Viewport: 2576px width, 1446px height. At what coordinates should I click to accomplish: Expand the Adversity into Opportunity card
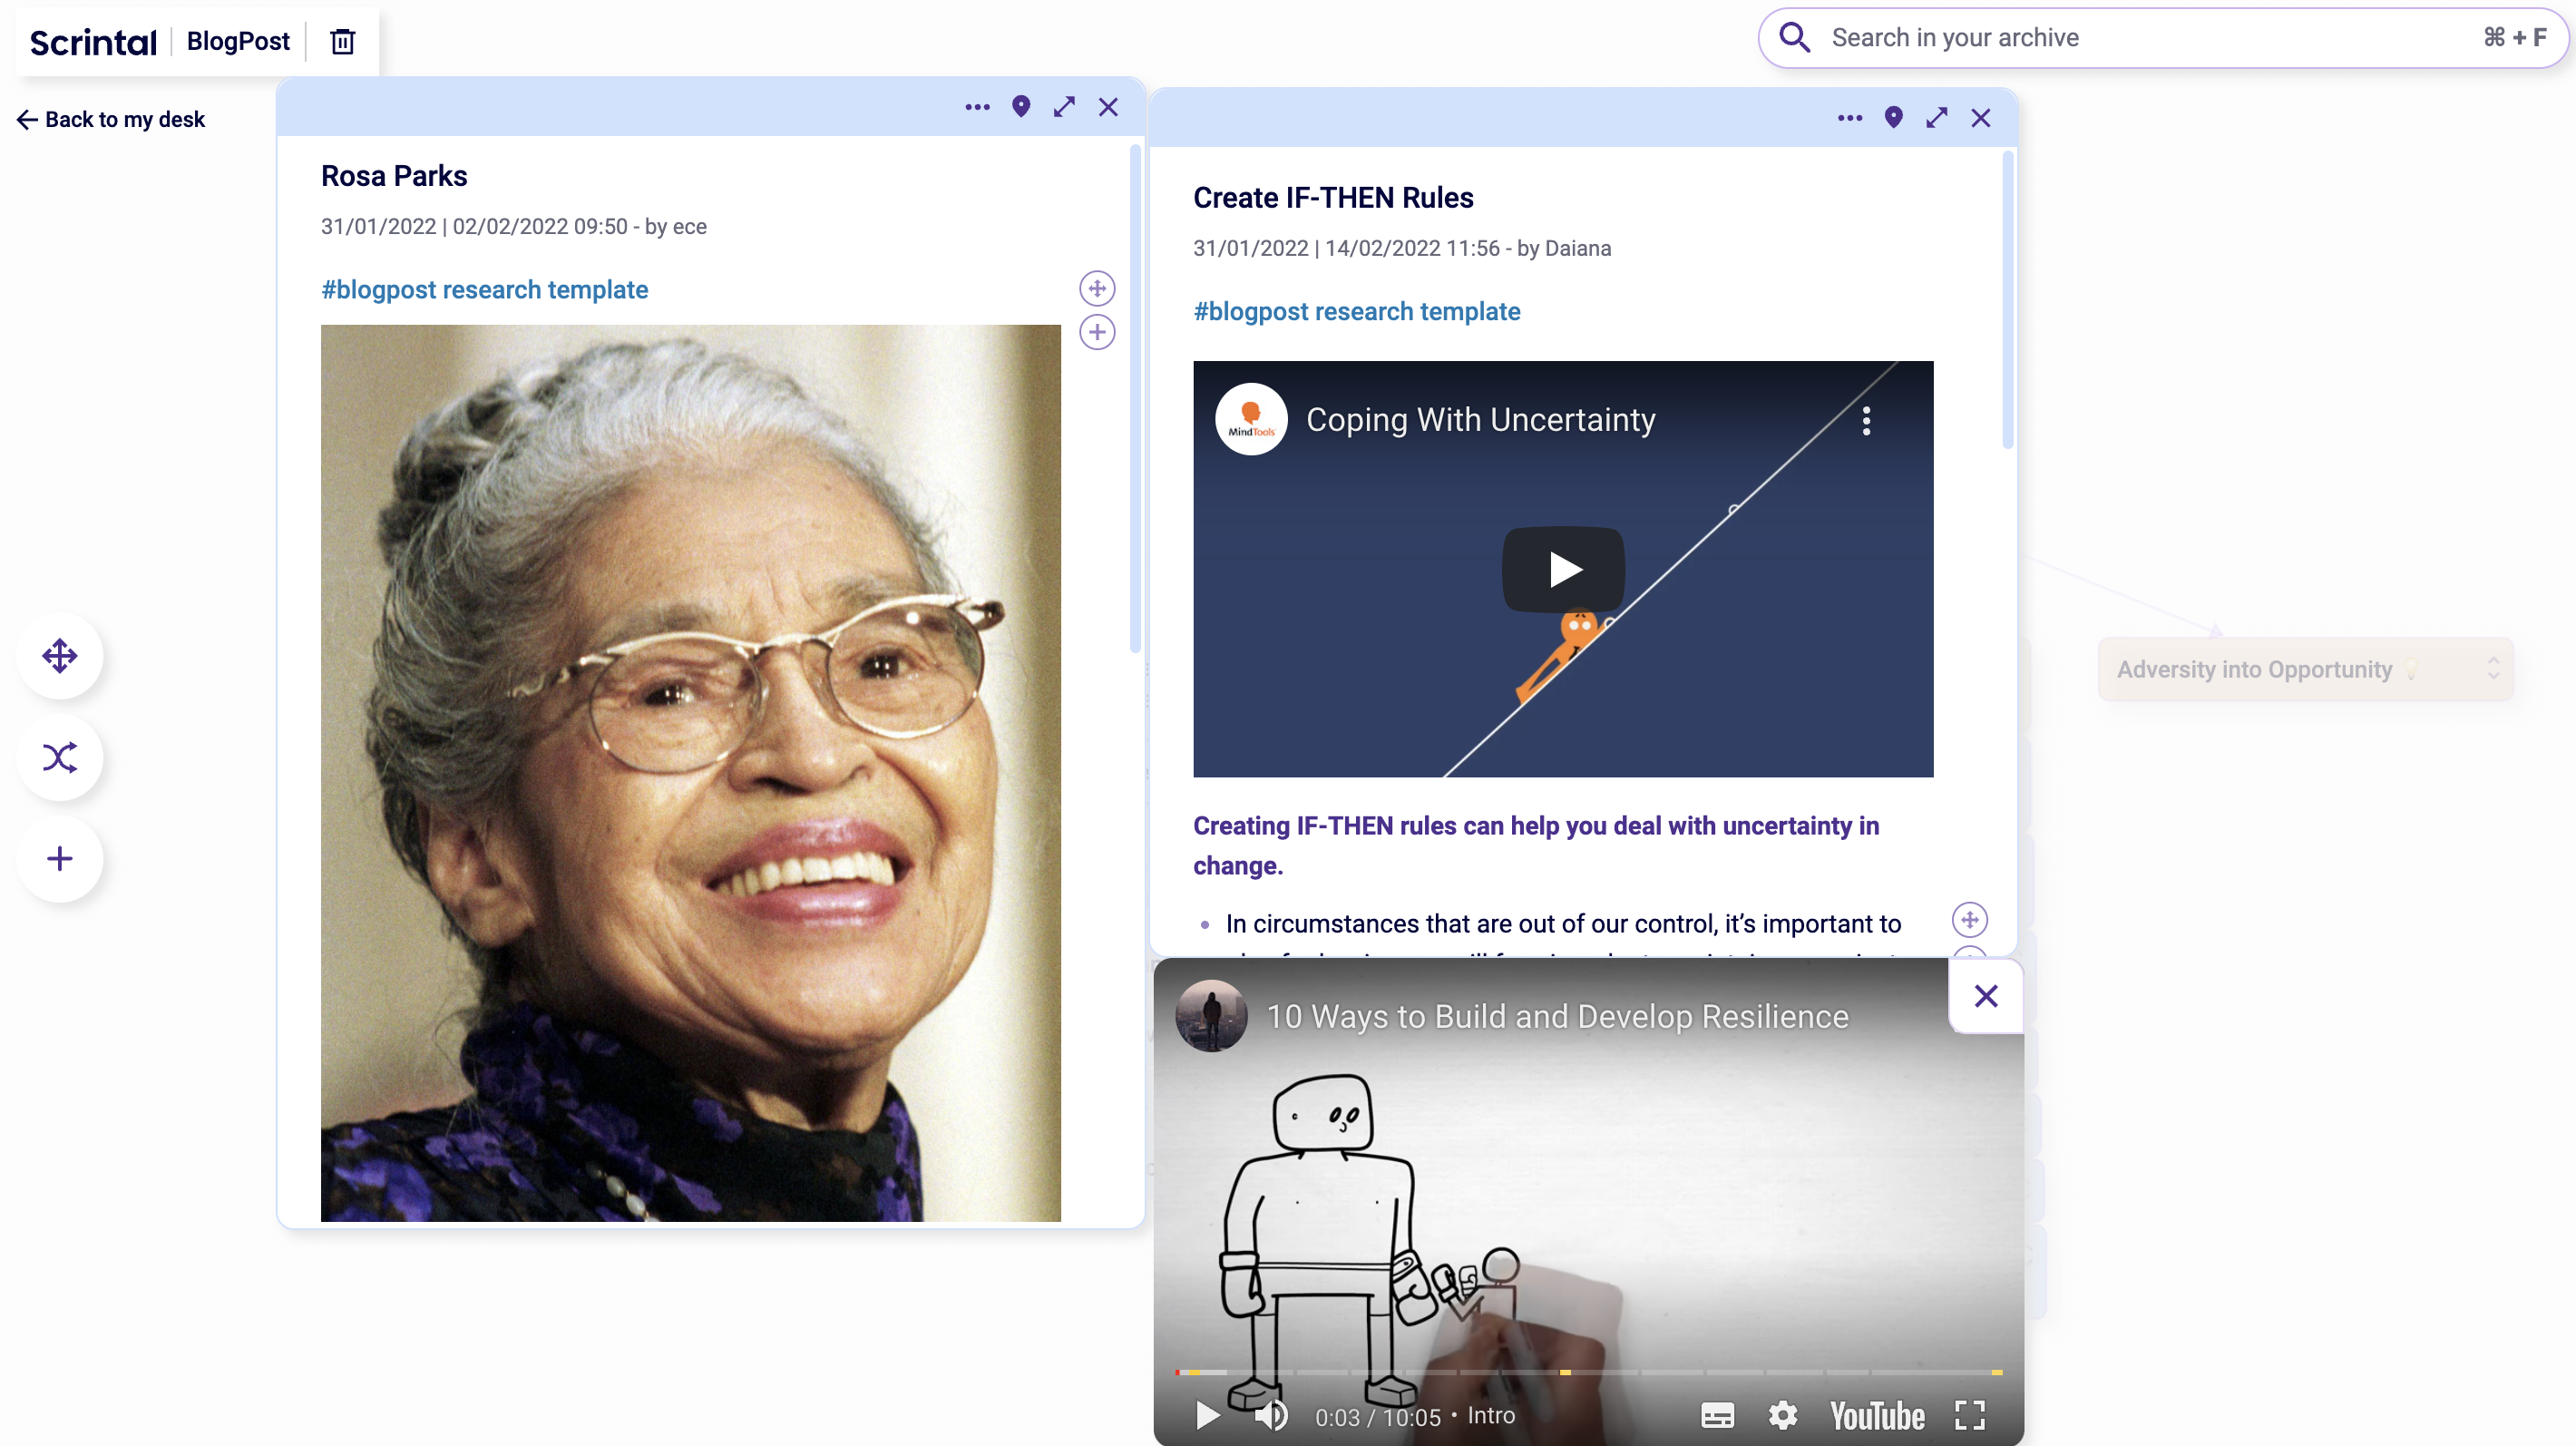(2493, 669)
